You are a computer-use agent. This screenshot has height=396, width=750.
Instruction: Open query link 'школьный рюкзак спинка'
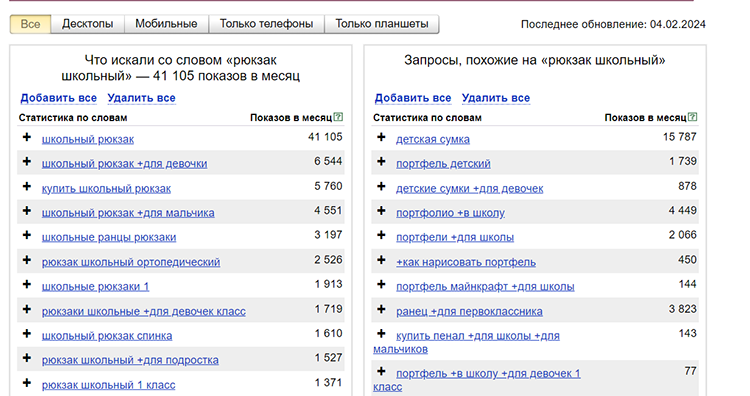pos(107,336)
